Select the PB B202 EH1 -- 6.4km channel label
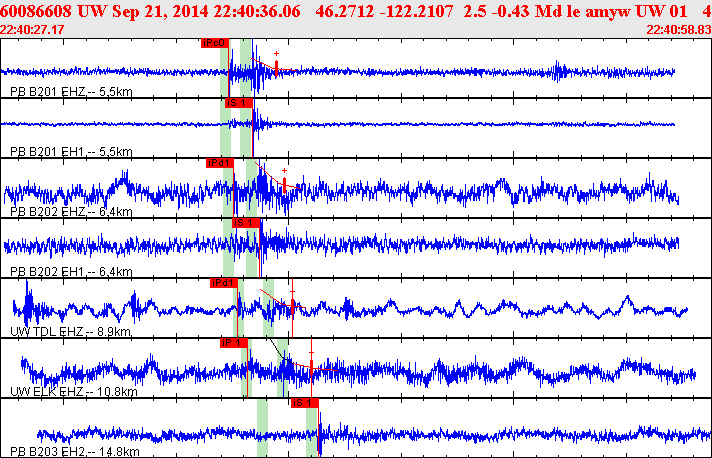The width and height of the screenshot is (712, 458). [71, 271]
